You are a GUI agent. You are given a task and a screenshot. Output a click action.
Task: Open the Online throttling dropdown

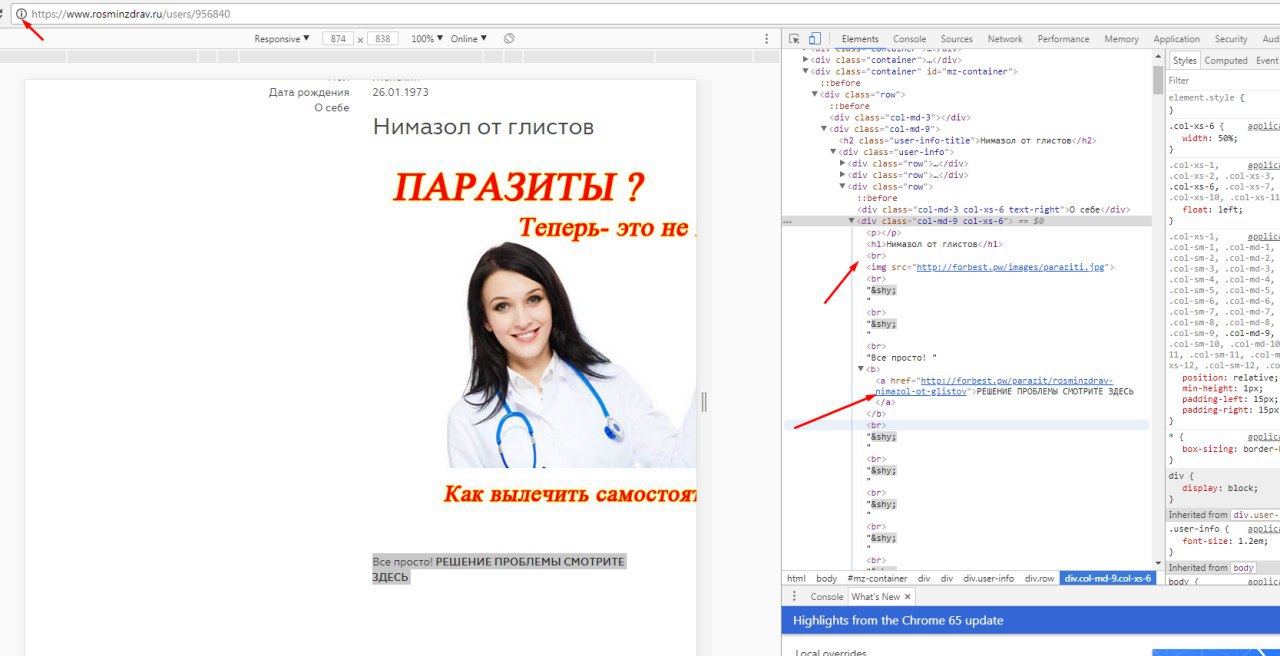(x=469, y=38)
